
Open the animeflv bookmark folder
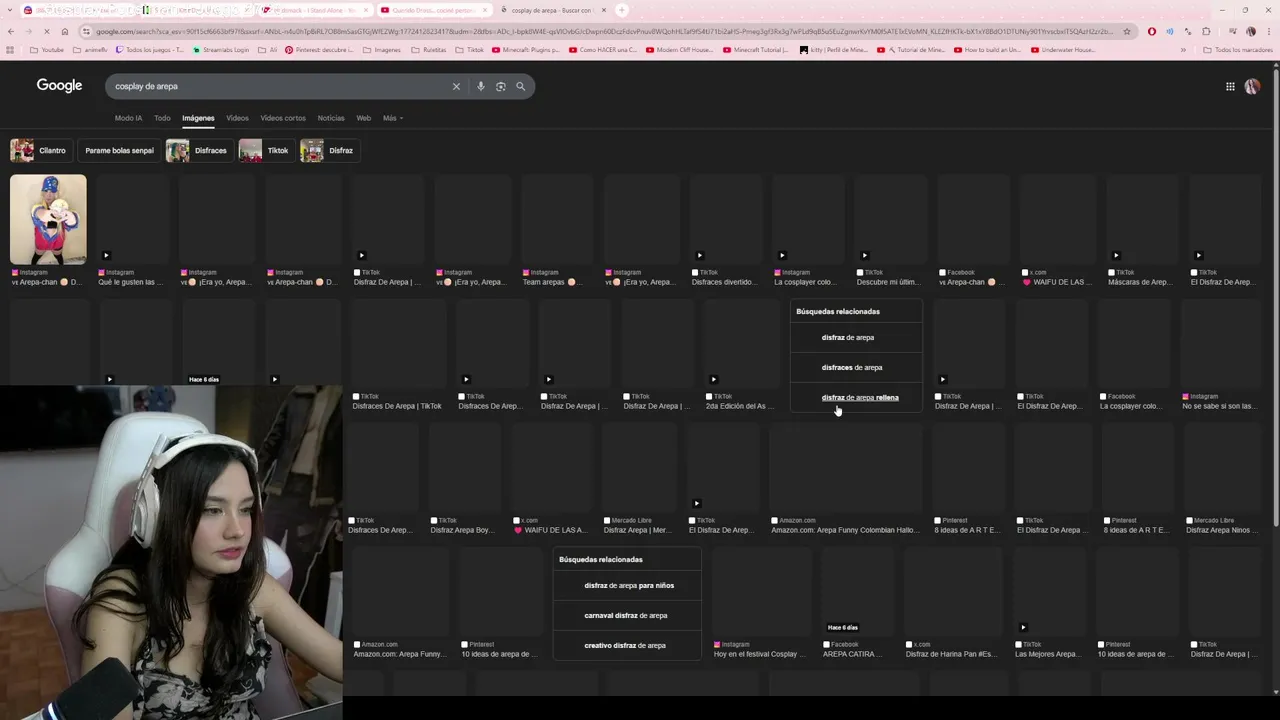click(x=89, y=50)
